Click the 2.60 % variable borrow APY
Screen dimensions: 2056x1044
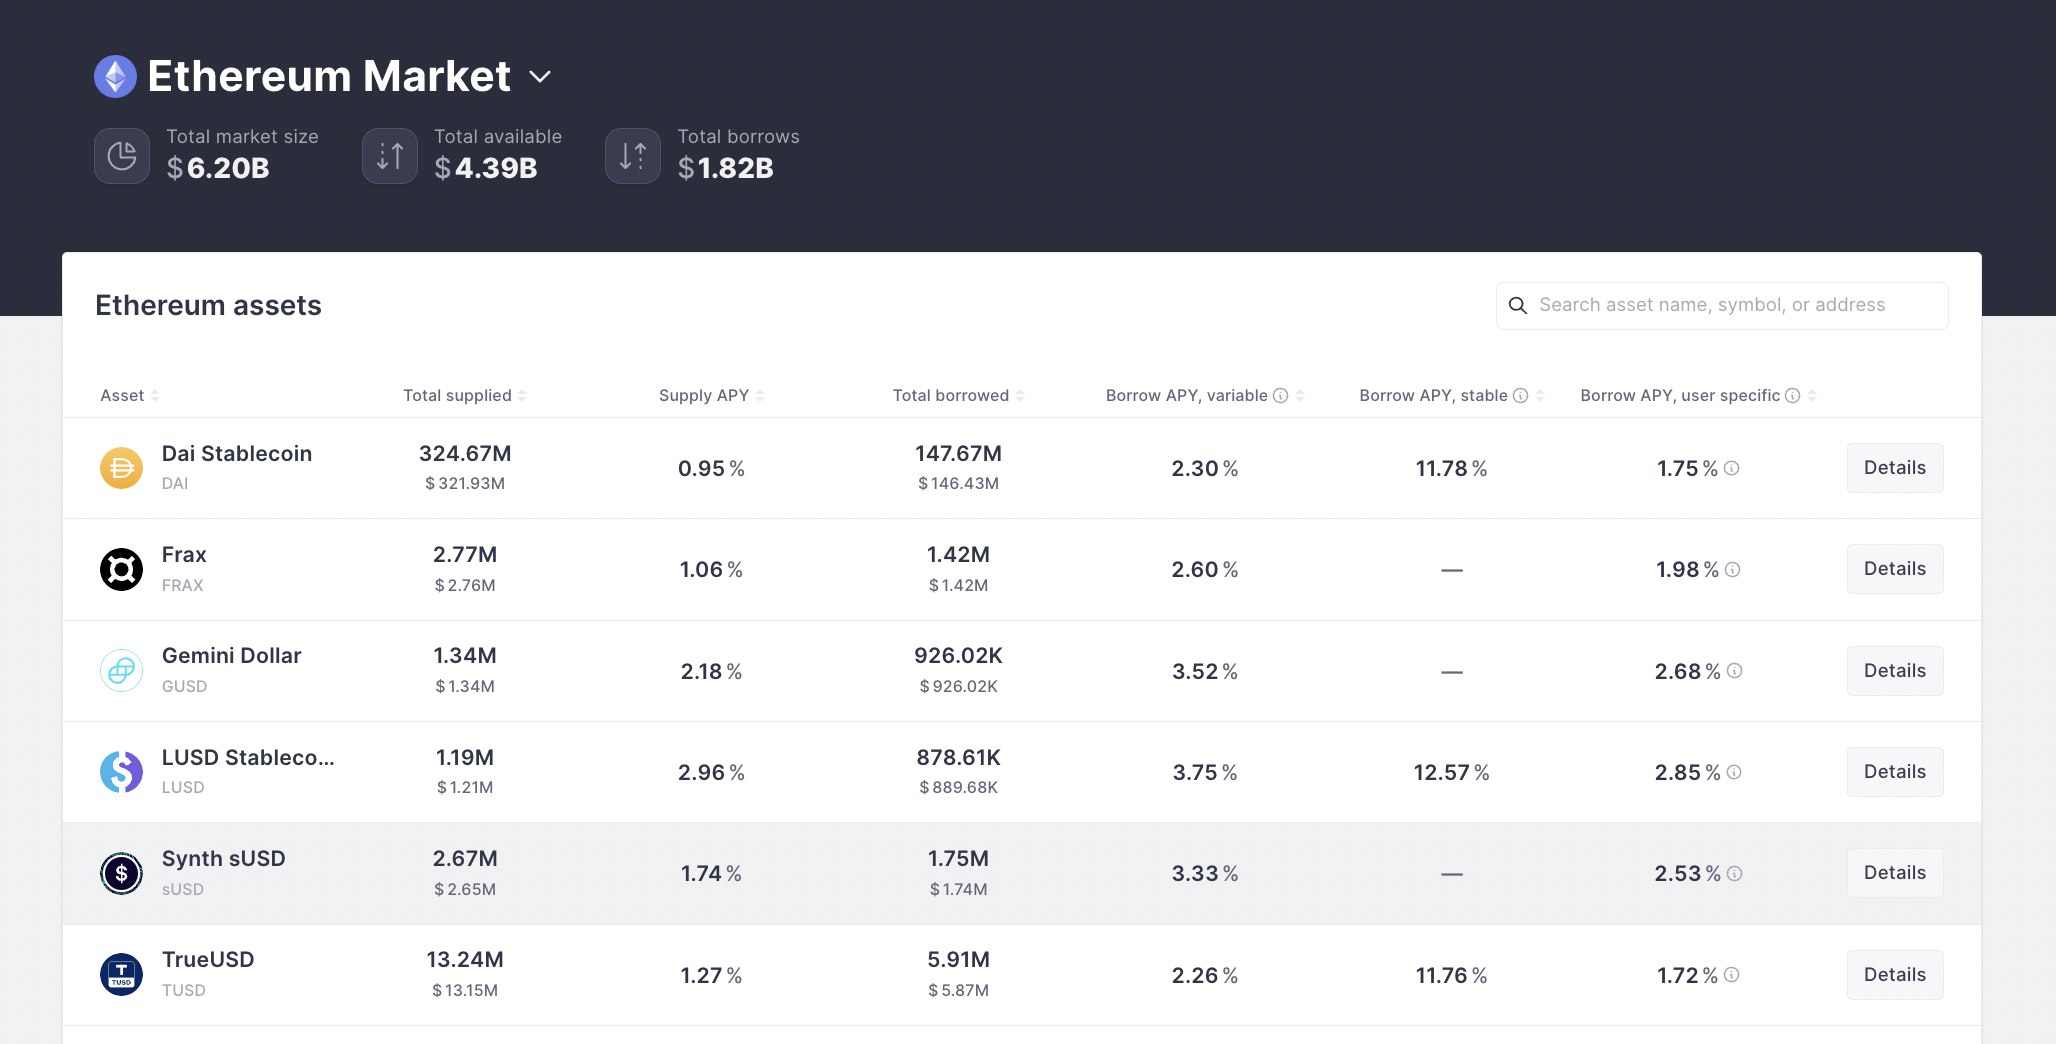pyautogui.click(x=1205, y=570)
